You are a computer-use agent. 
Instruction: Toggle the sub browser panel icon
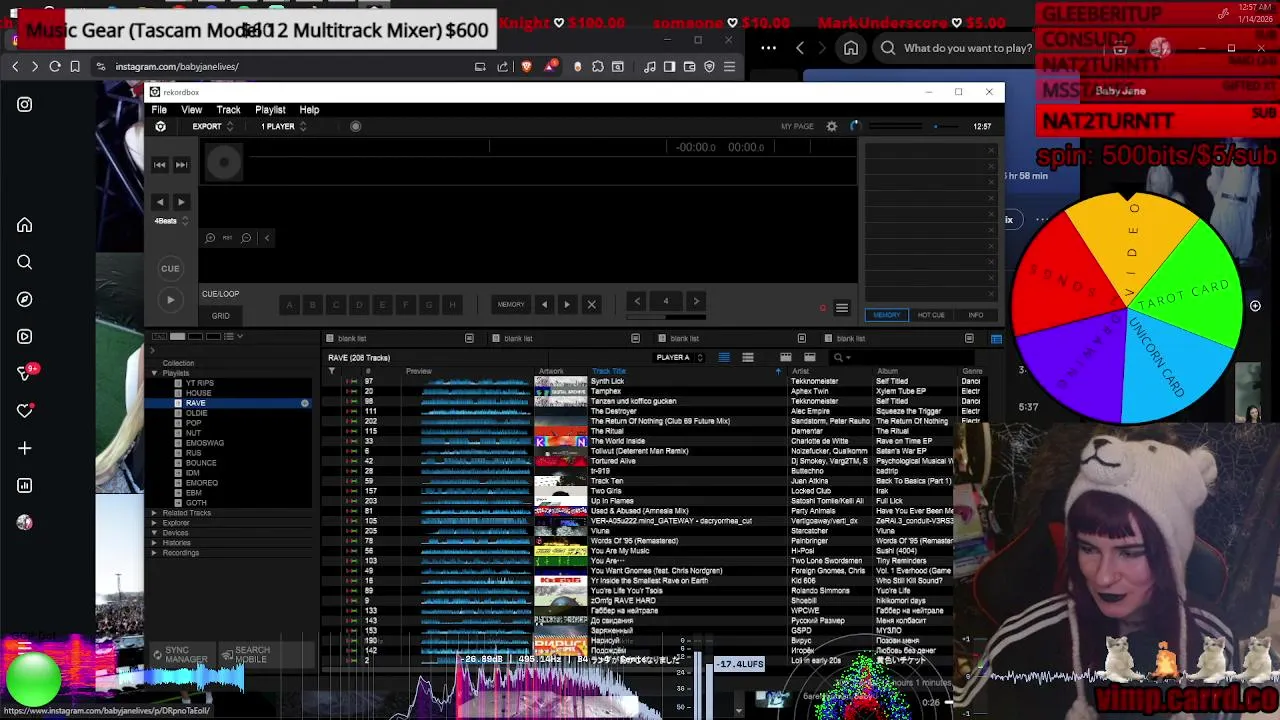996,339
